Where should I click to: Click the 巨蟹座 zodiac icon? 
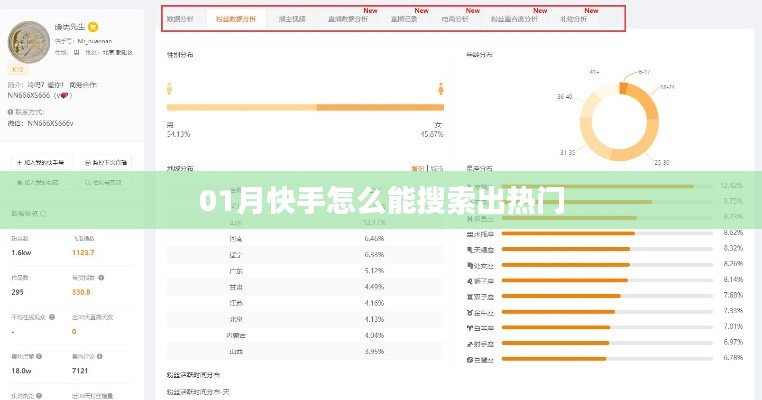[x=469, y=360]
